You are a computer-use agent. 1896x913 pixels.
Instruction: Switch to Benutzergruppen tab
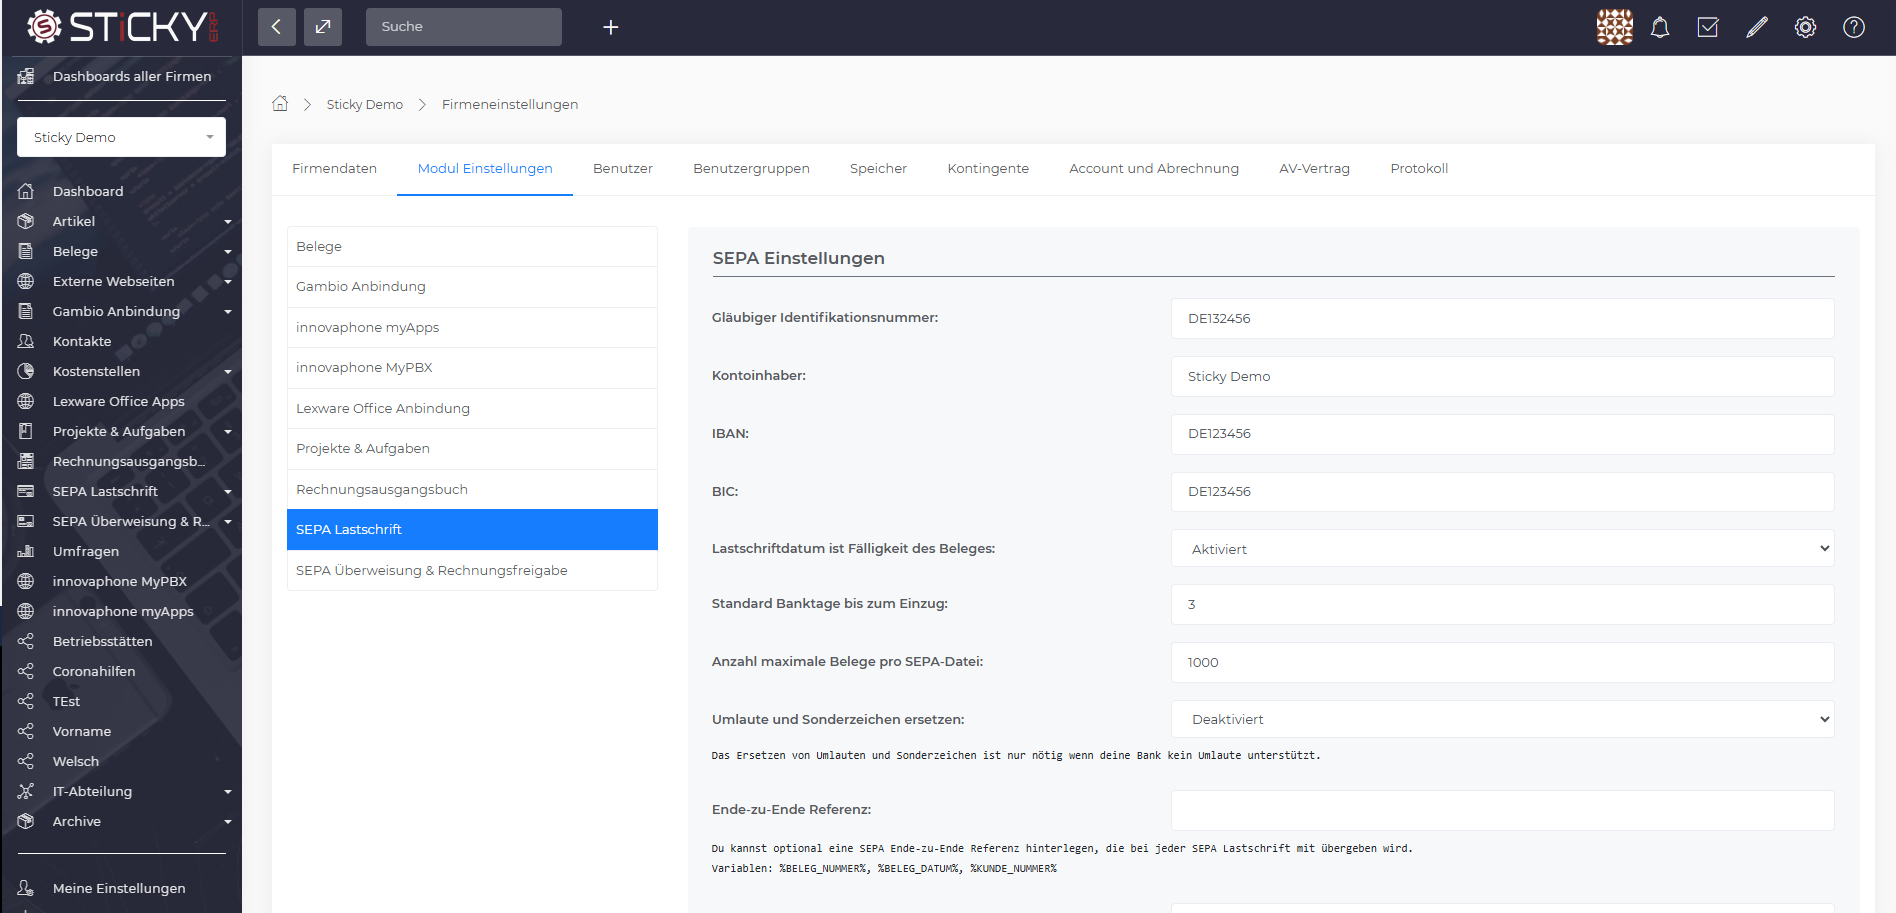[x=751, y=168]
